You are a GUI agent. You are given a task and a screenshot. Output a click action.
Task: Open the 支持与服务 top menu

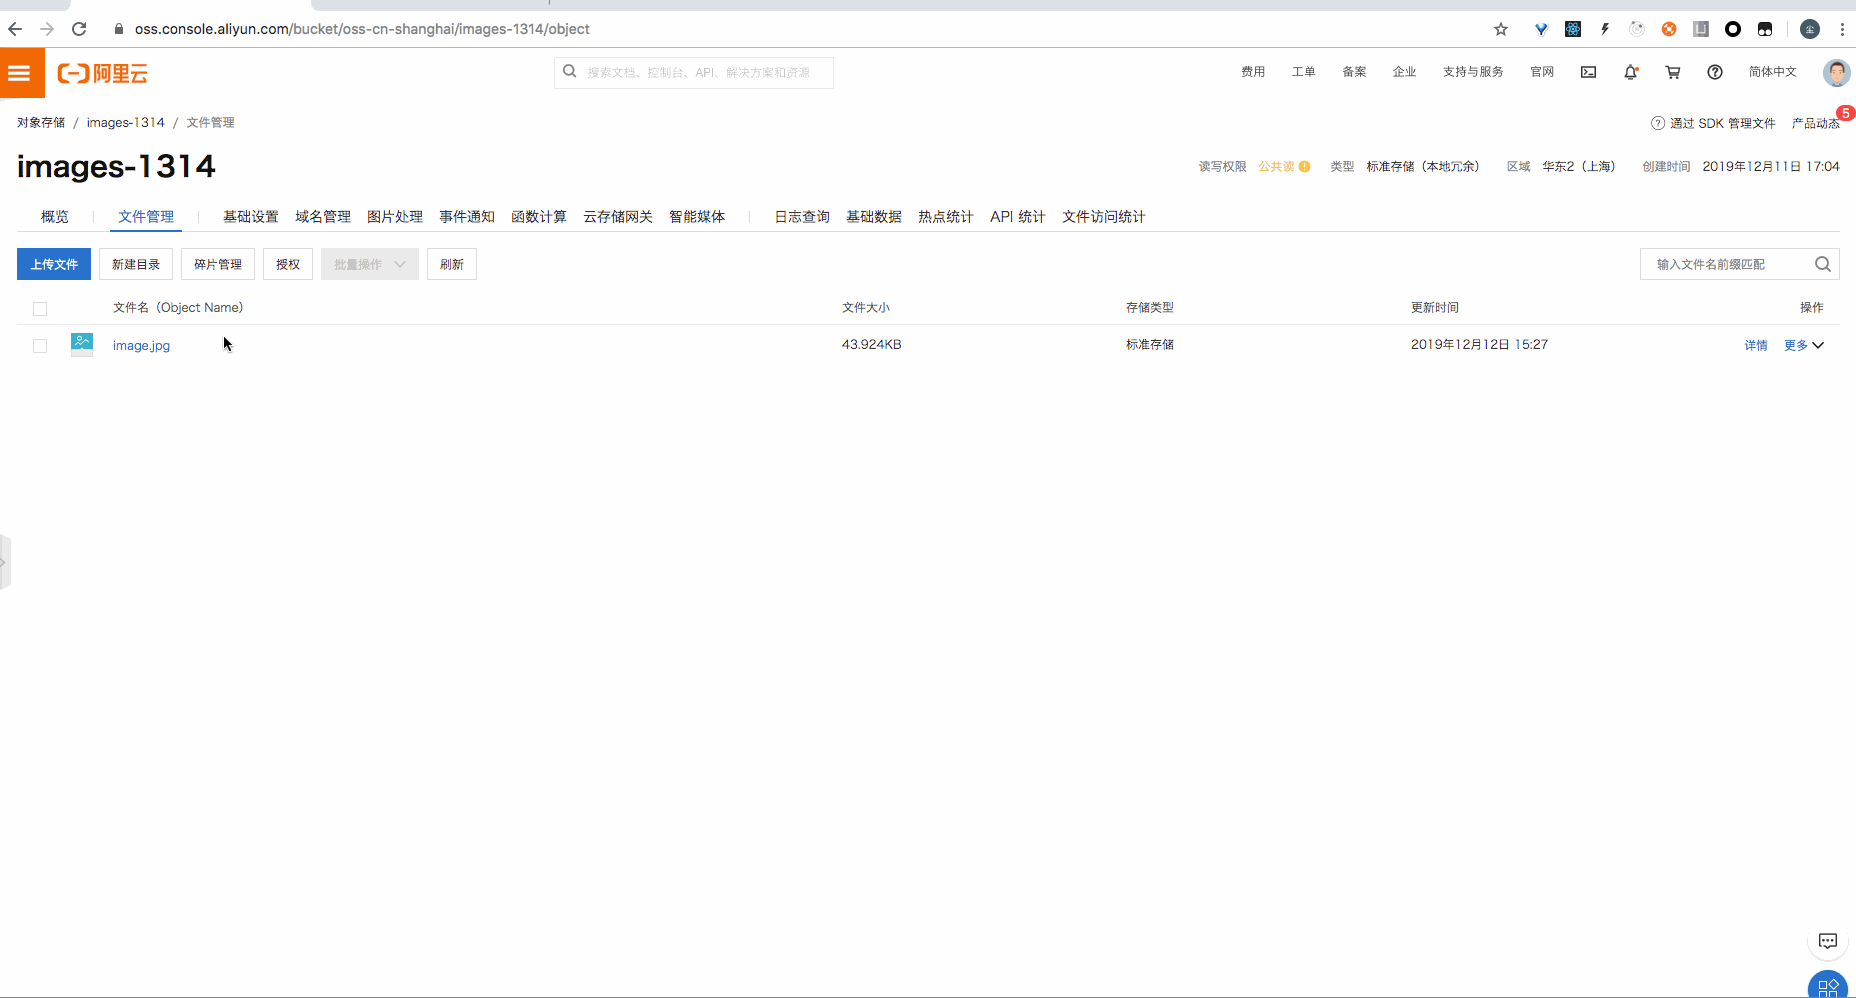point(1473,72)
